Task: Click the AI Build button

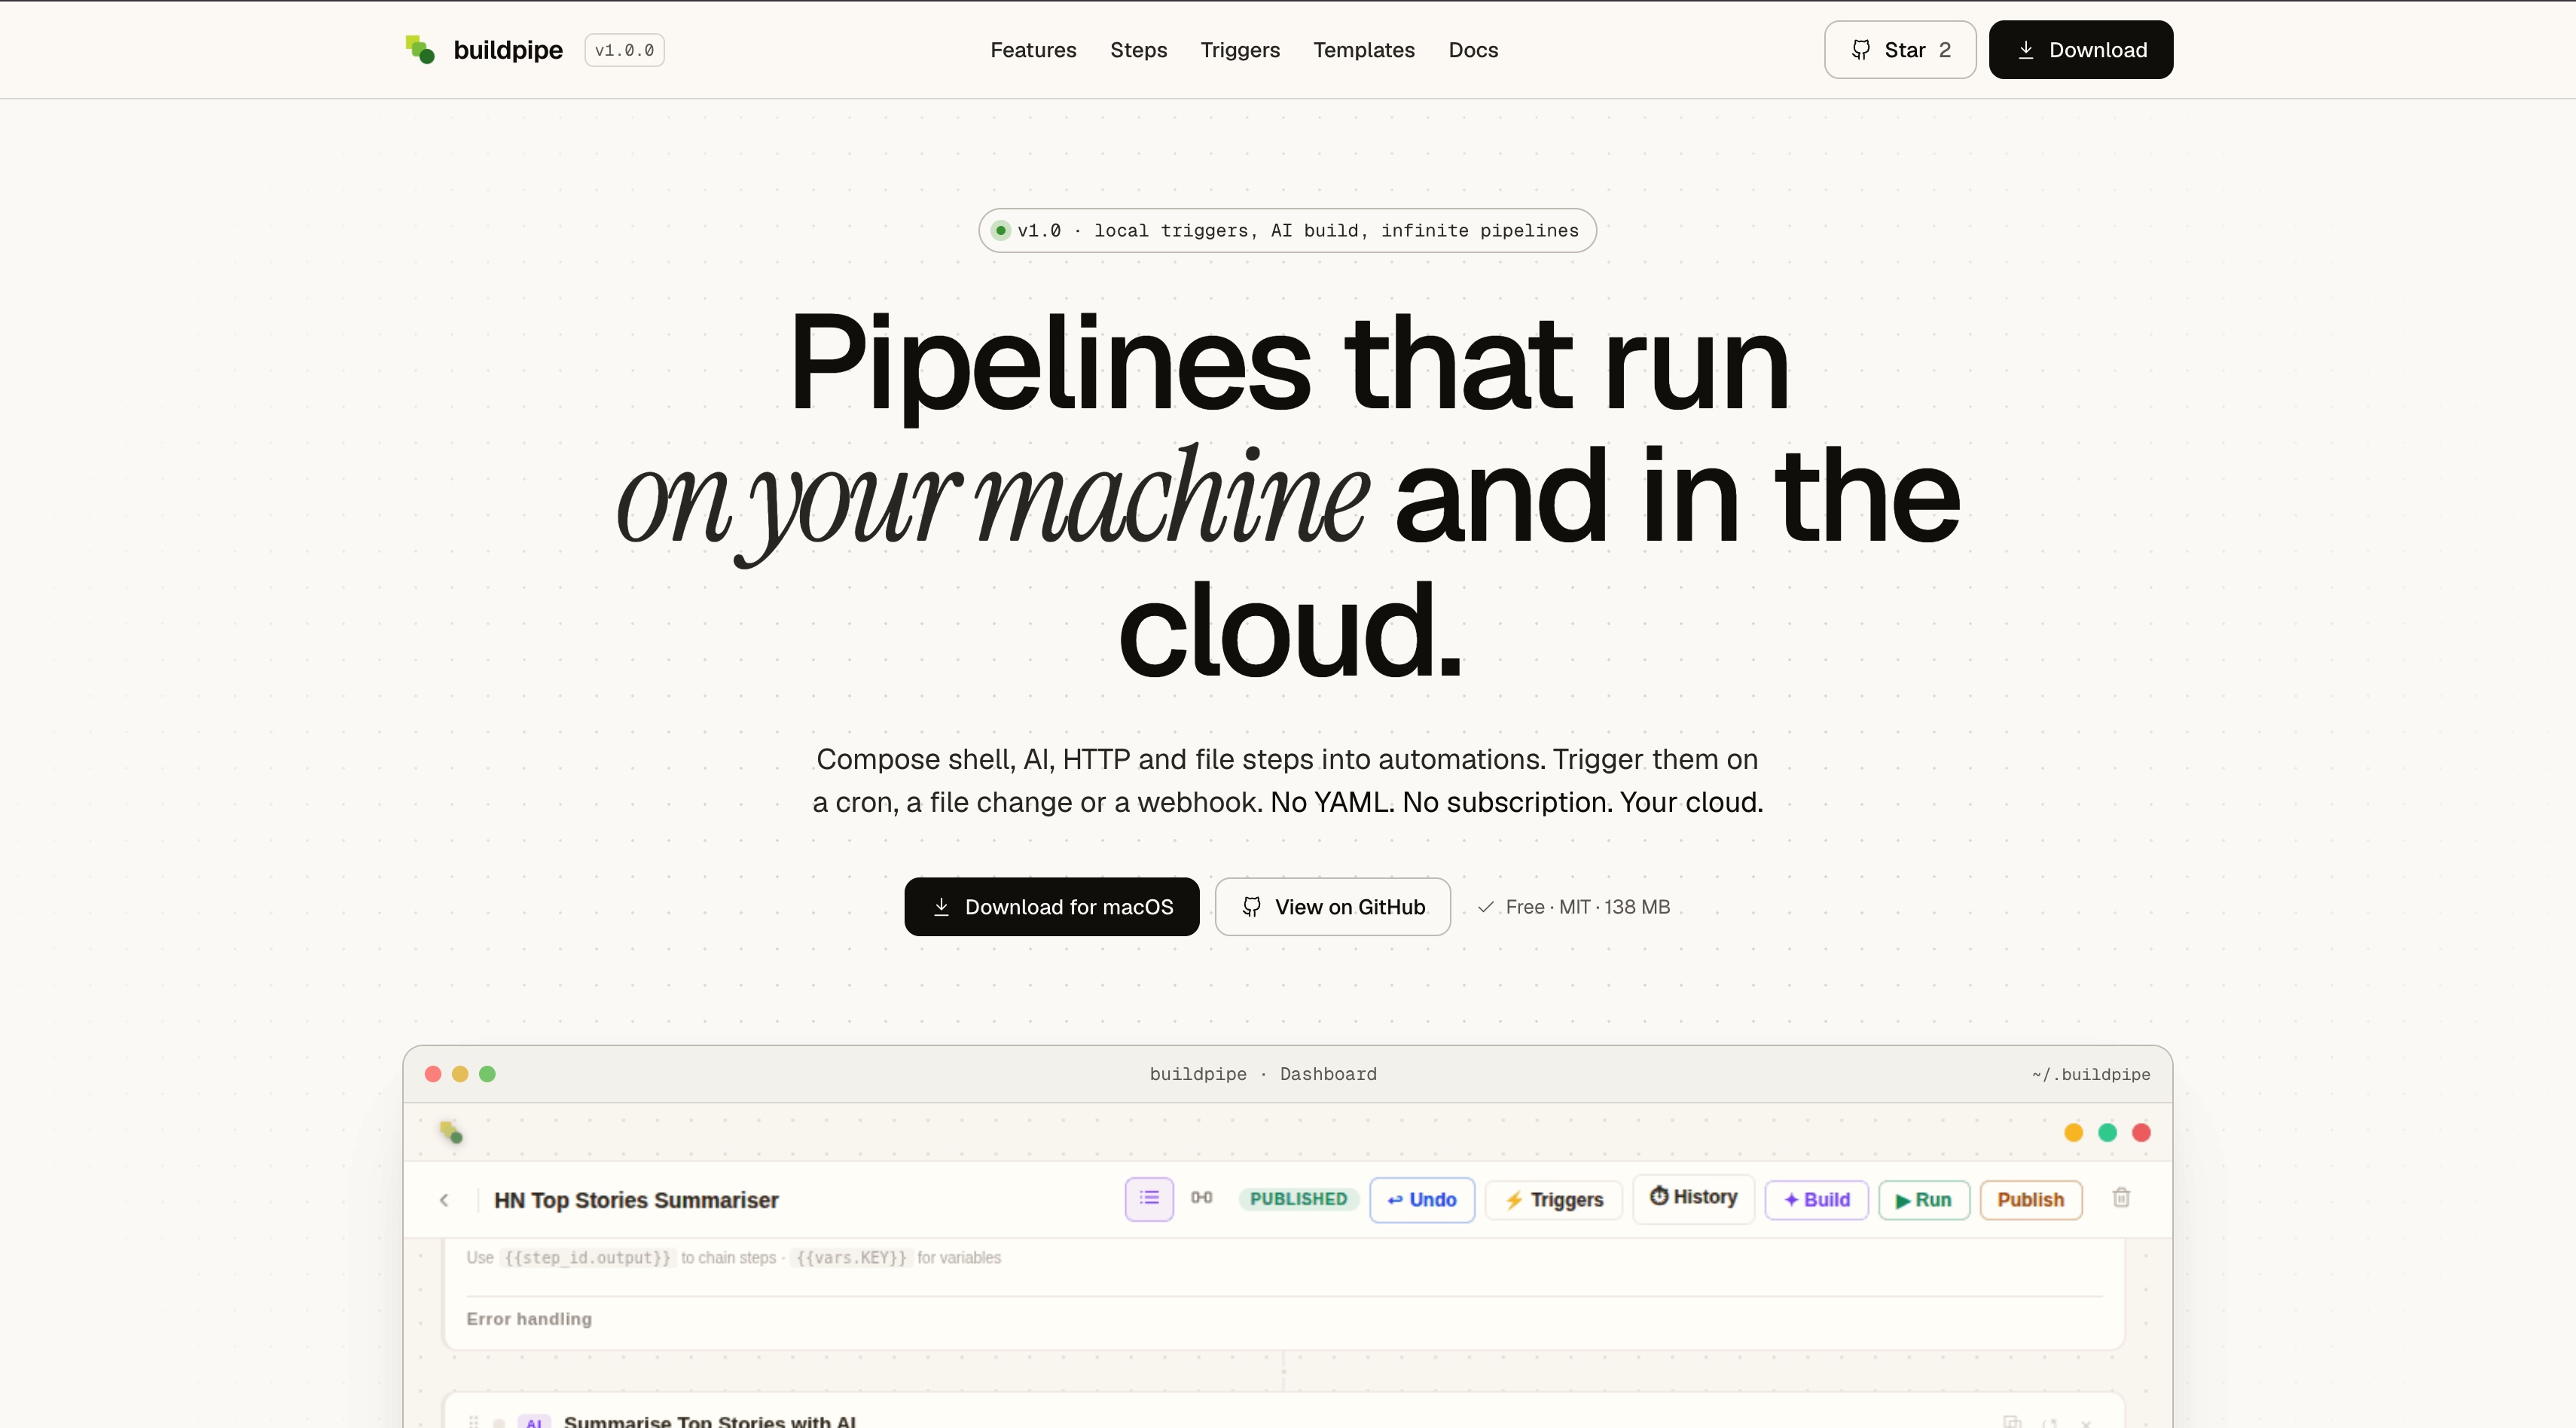Action: (x=1817, y=1200)
